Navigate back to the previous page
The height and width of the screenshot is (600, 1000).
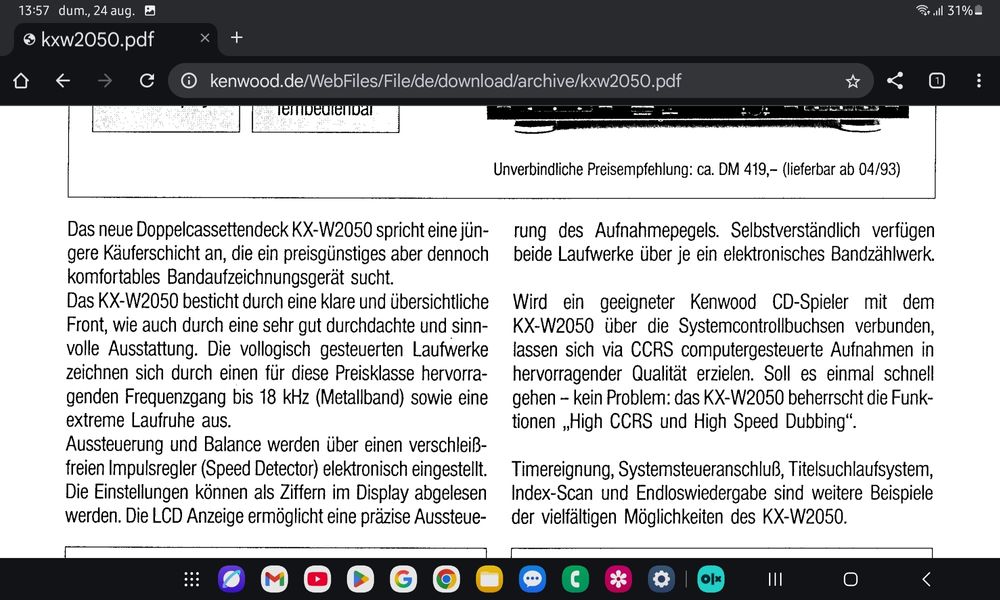pyautogui.click(x=62, y=81)
